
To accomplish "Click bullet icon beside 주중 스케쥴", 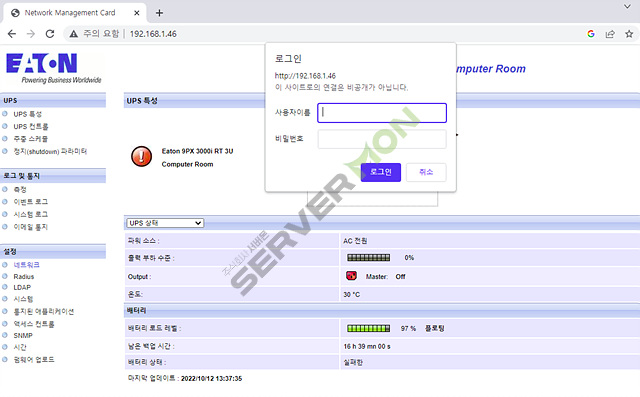I will 5,138.
